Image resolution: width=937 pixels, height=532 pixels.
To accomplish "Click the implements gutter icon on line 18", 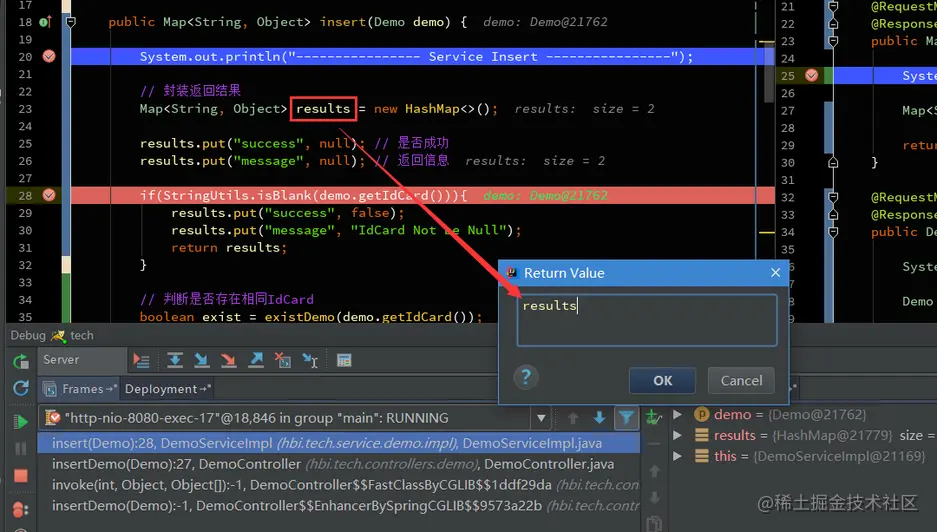I will click(45, 22).
